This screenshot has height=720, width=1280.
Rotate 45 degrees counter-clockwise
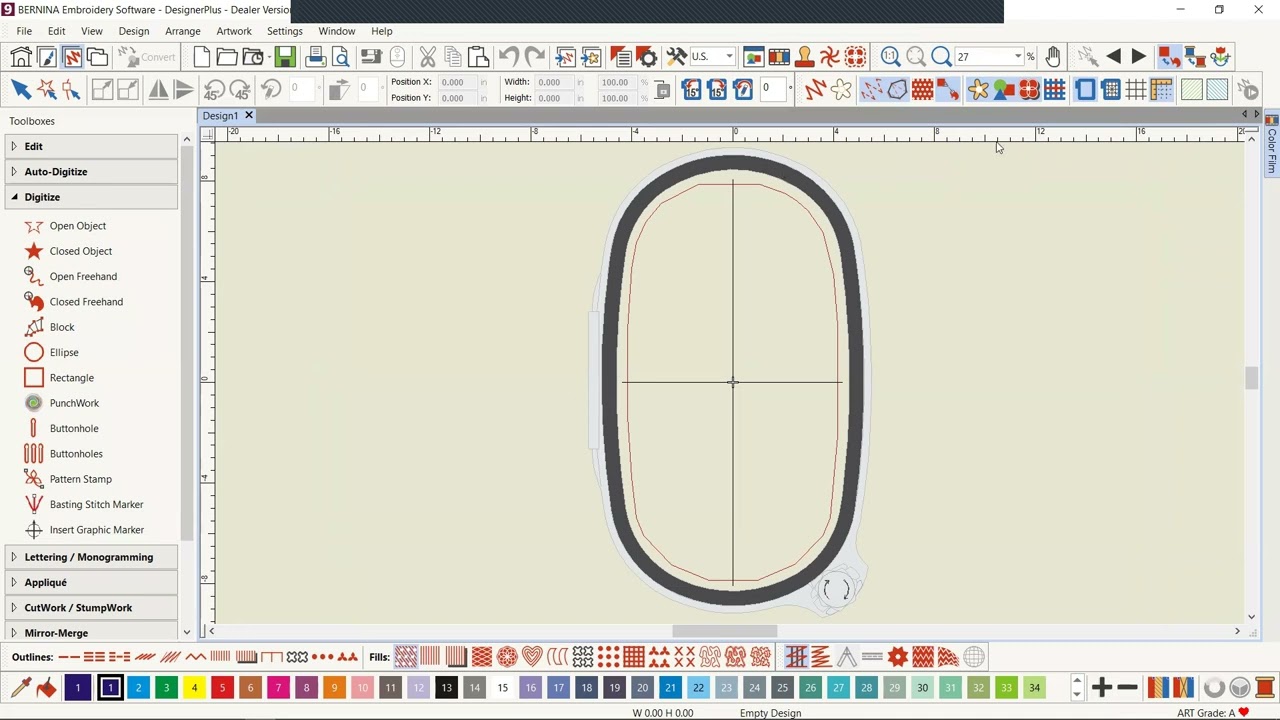[214, 90]
